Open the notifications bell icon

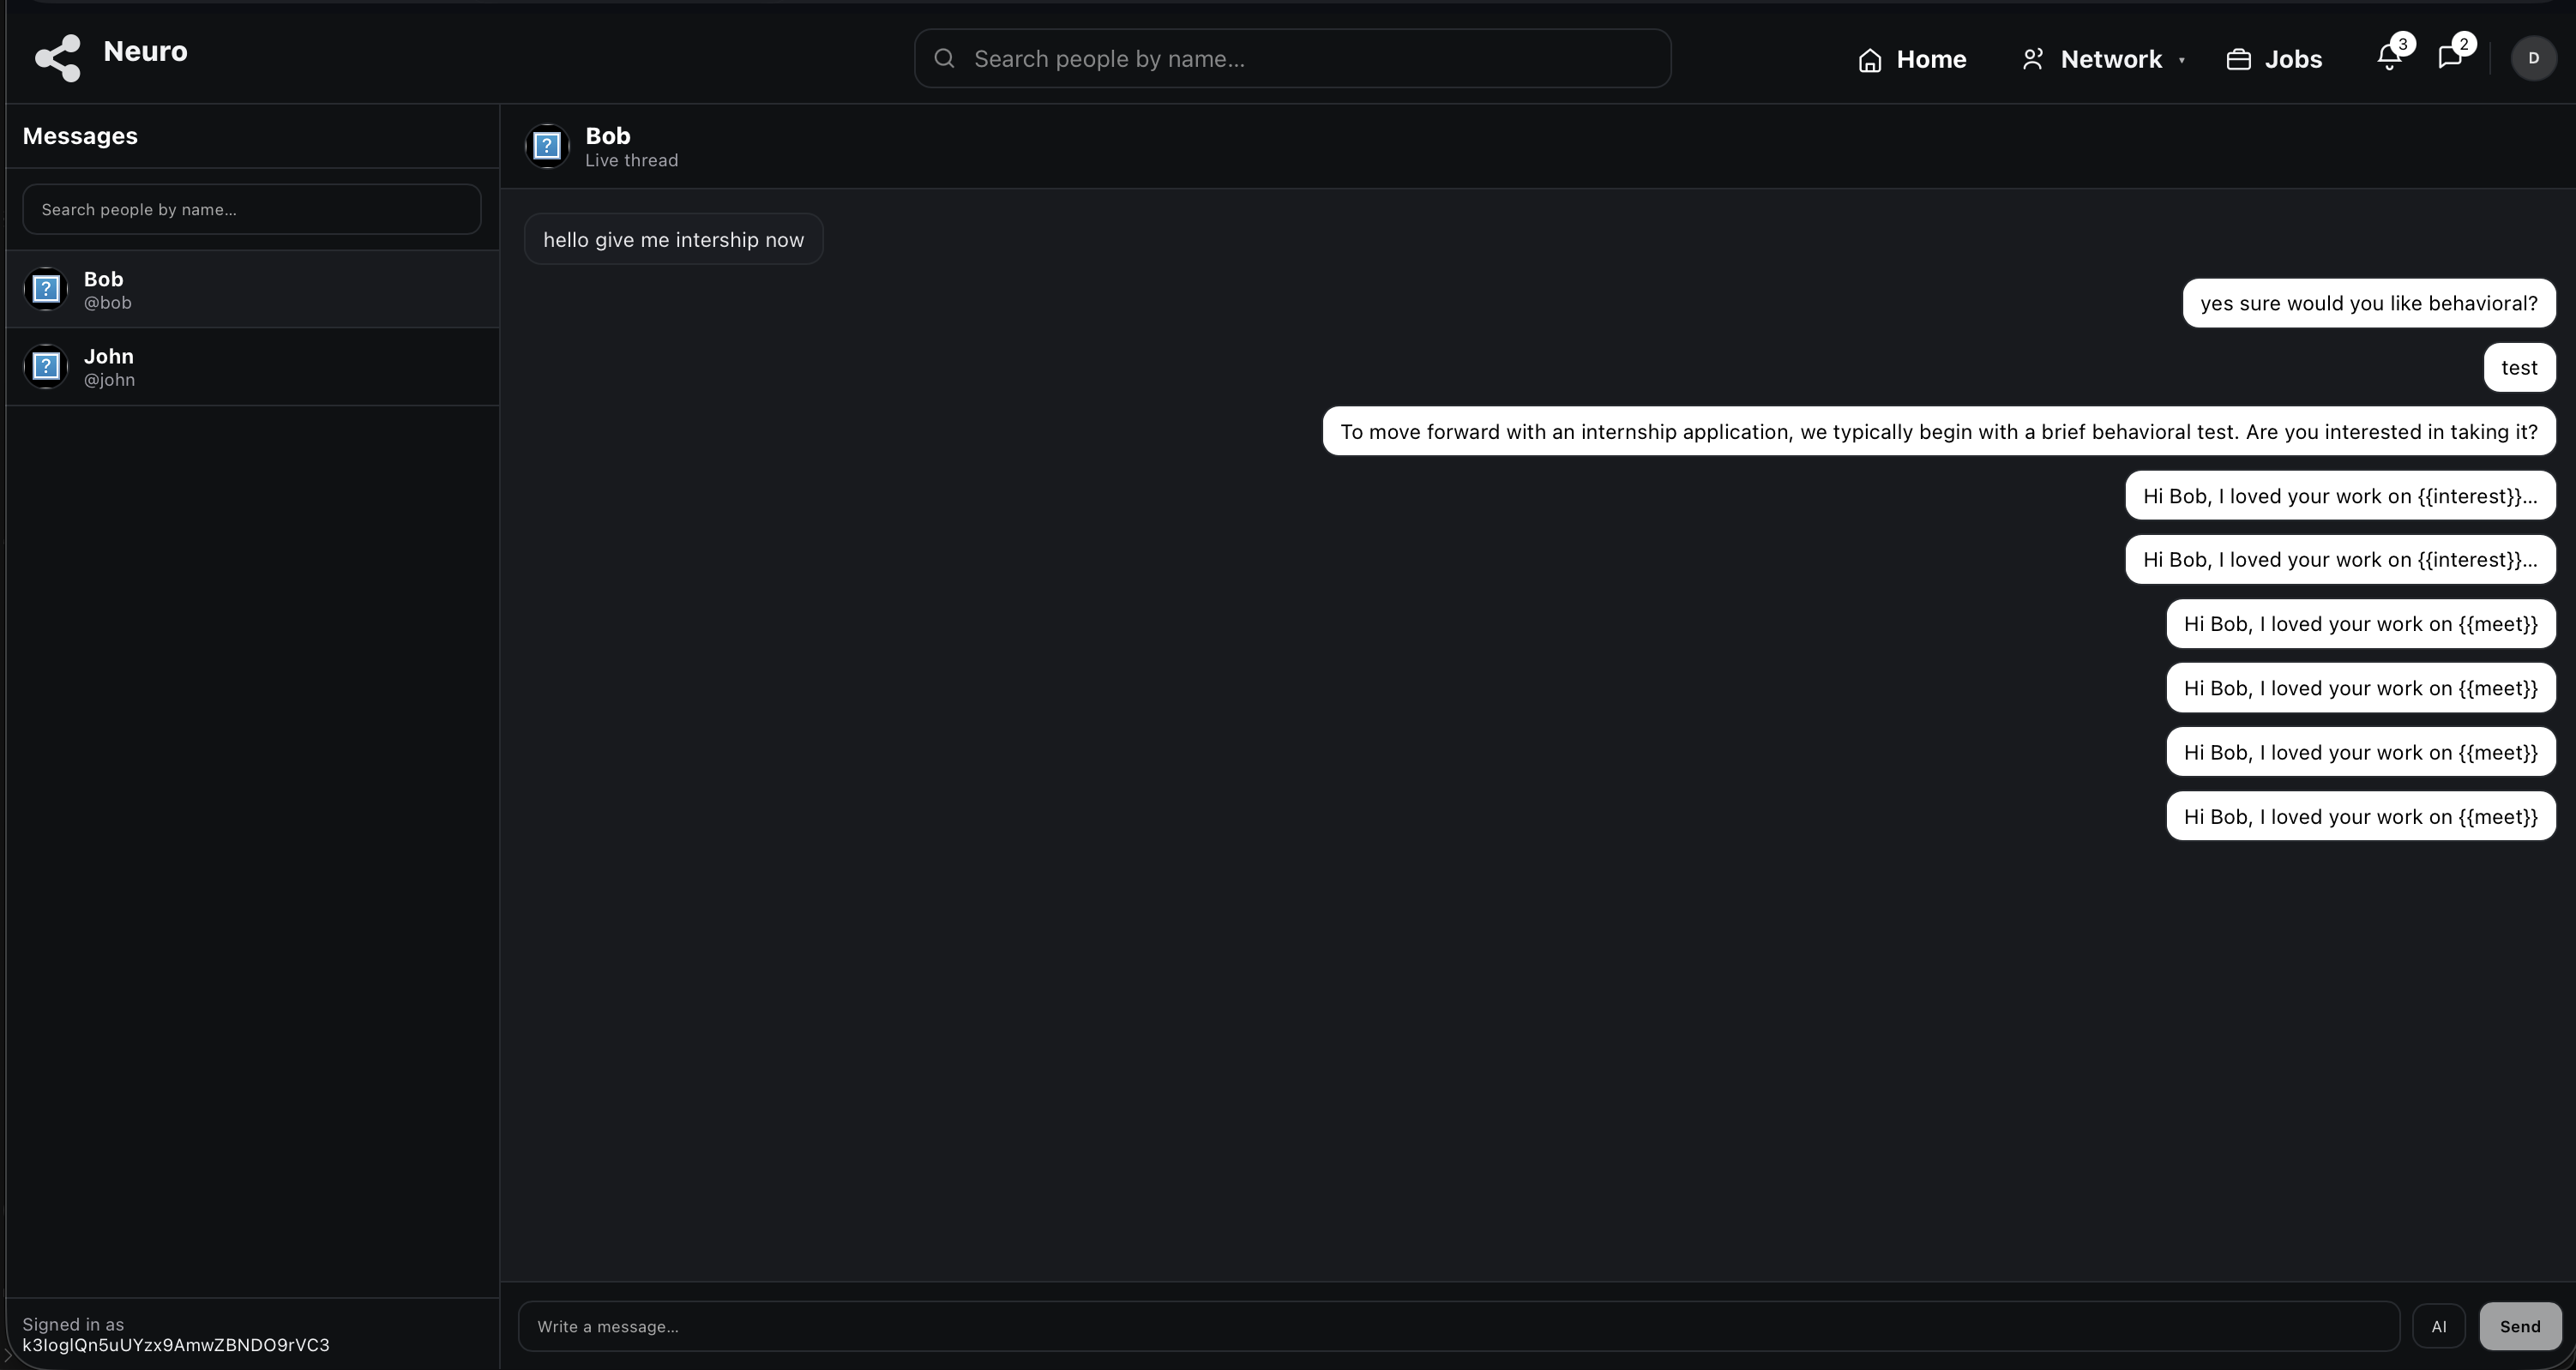coord(2389,58)
